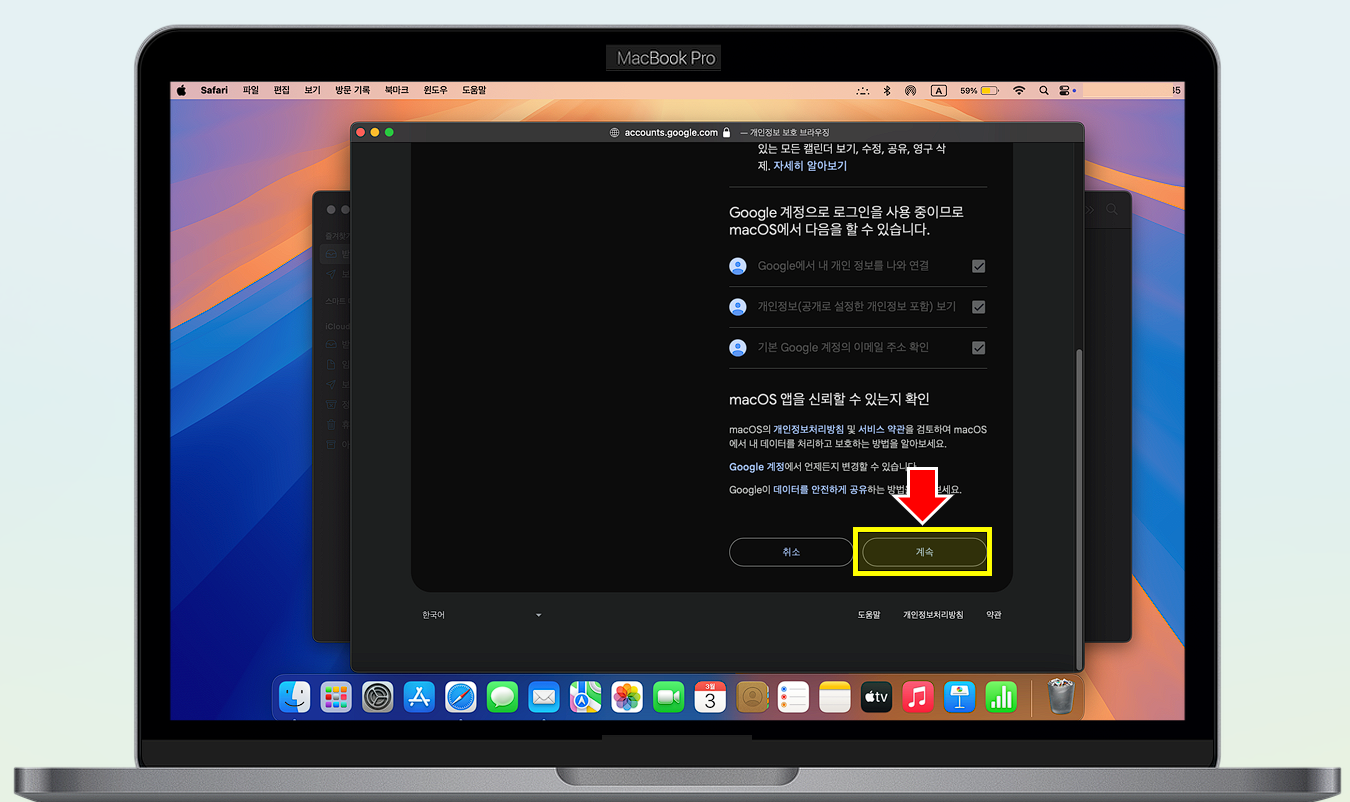Open the 서비스 약관 link
Viewport: 1350px width, 802px height.
[x=881, y=429]
